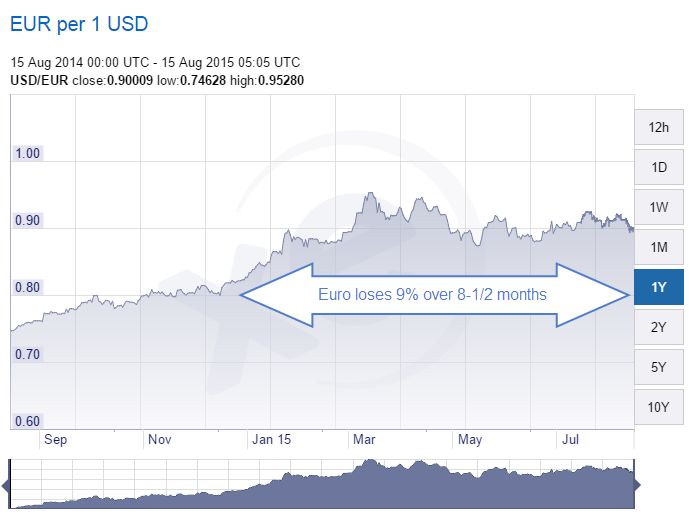Click the 'Mar' x-axis label

361,439
